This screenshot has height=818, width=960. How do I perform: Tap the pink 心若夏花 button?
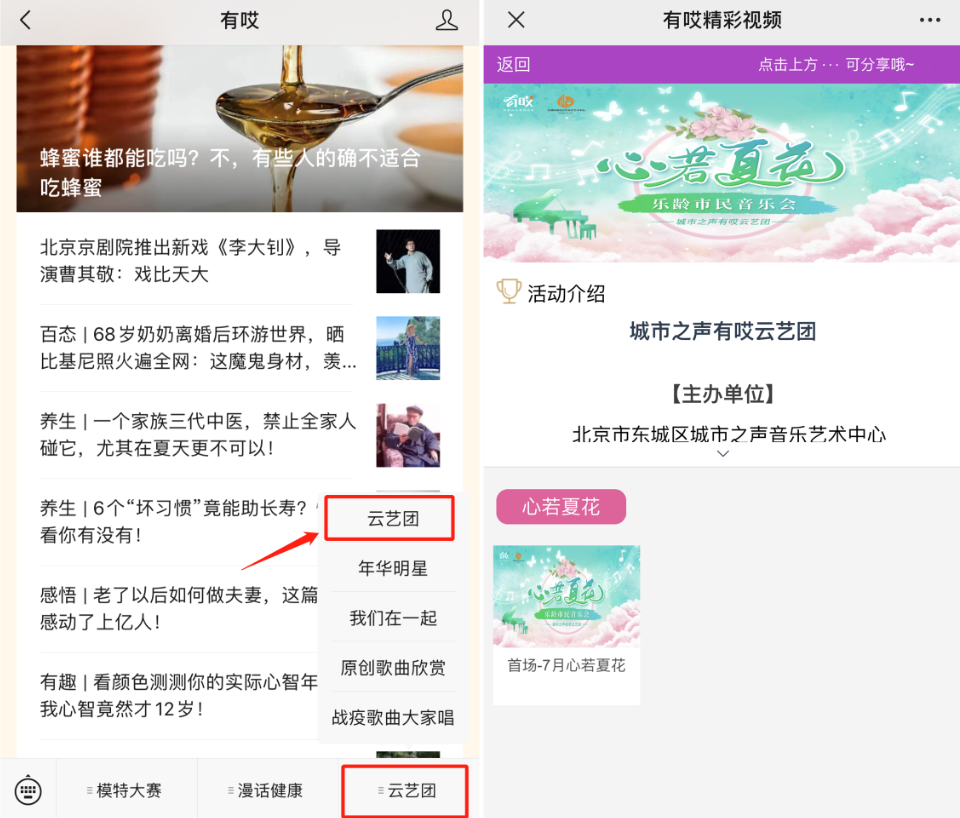(x=561, y=506)
